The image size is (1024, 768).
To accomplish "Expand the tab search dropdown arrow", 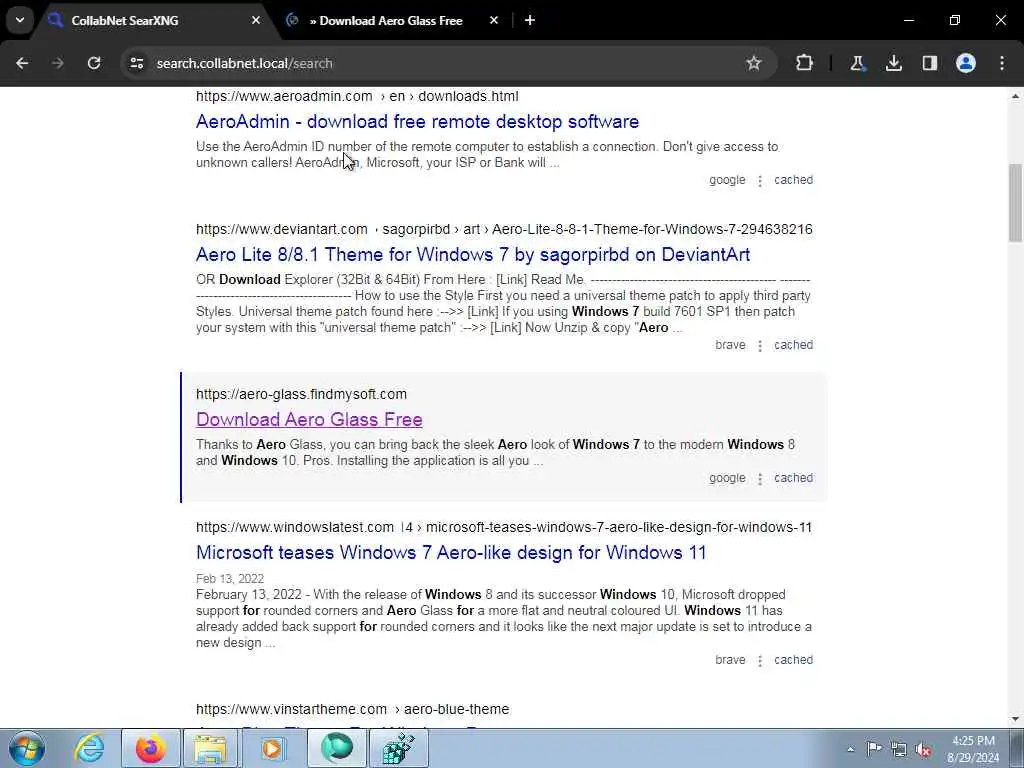I will pos(20,20).
